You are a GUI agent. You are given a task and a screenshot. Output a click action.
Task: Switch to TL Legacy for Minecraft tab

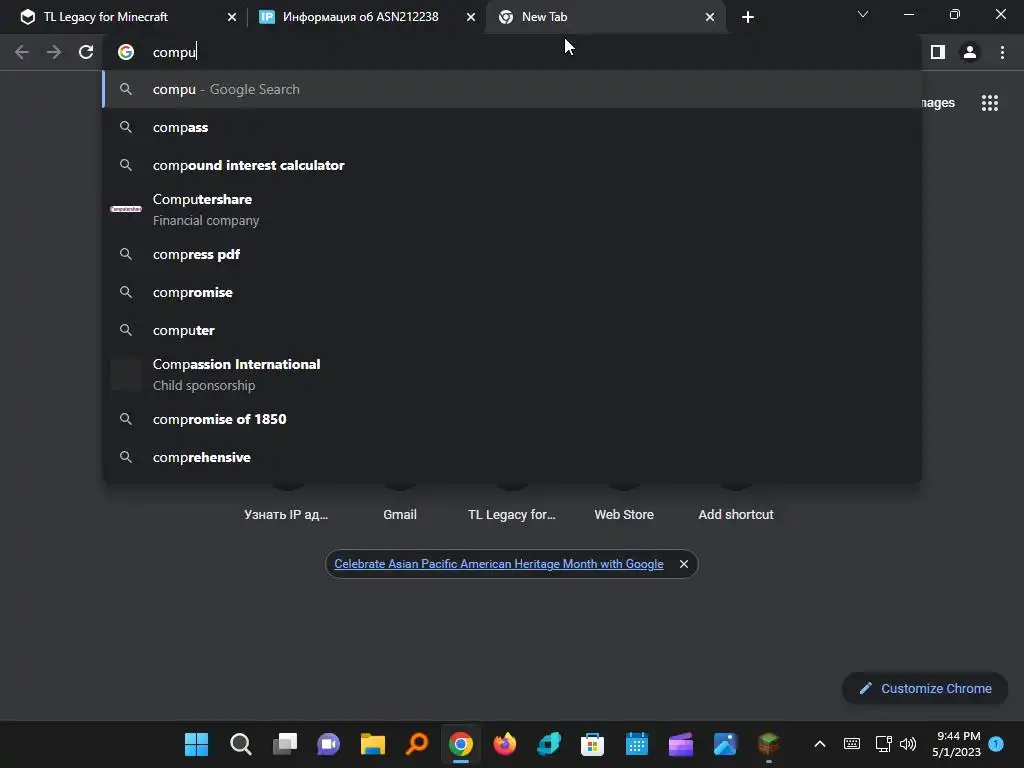tap(127, 17)
